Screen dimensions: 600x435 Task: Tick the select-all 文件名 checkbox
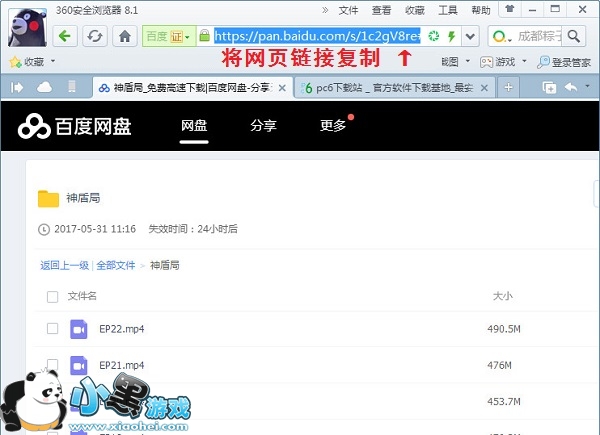52,297
